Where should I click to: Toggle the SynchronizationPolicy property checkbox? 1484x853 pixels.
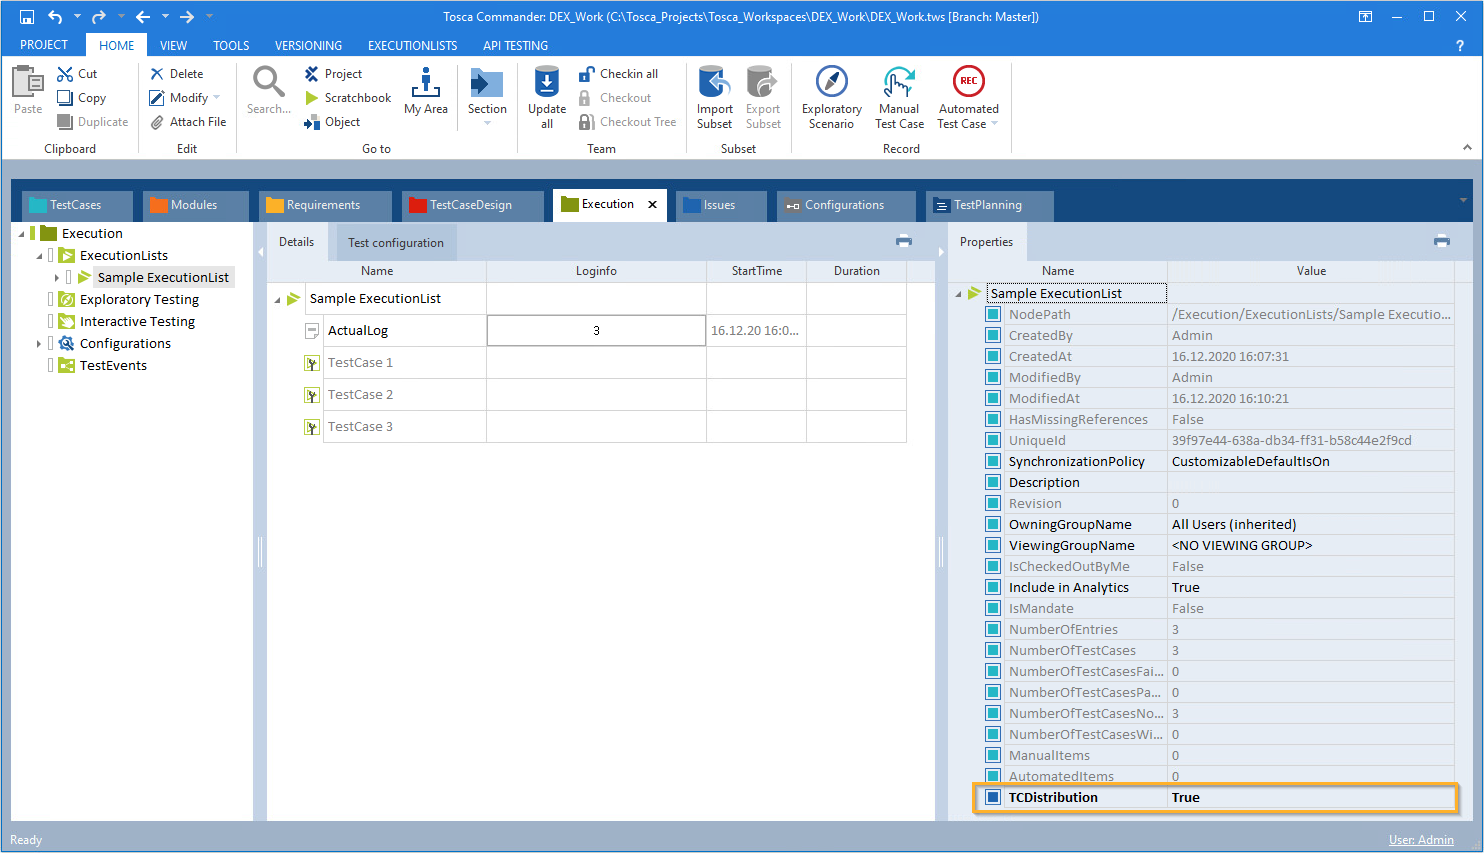(x=993, y=461)
